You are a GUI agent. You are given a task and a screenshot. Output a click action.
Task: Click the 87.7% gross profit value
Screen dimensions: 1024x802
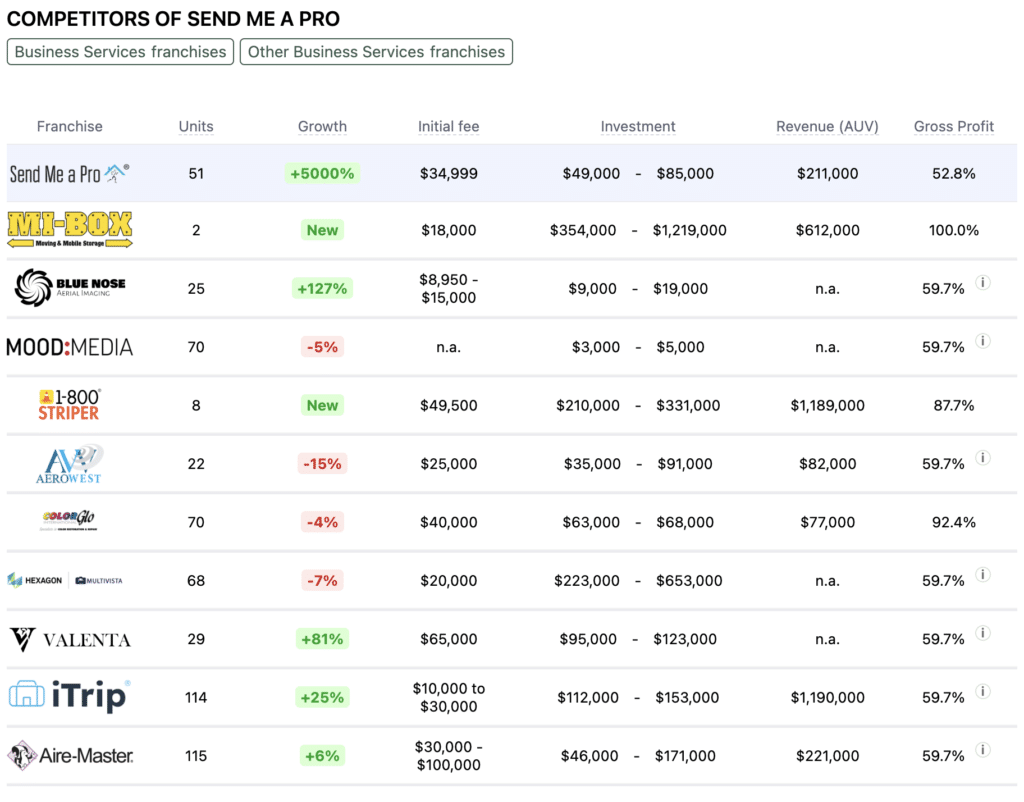[953, 406]
